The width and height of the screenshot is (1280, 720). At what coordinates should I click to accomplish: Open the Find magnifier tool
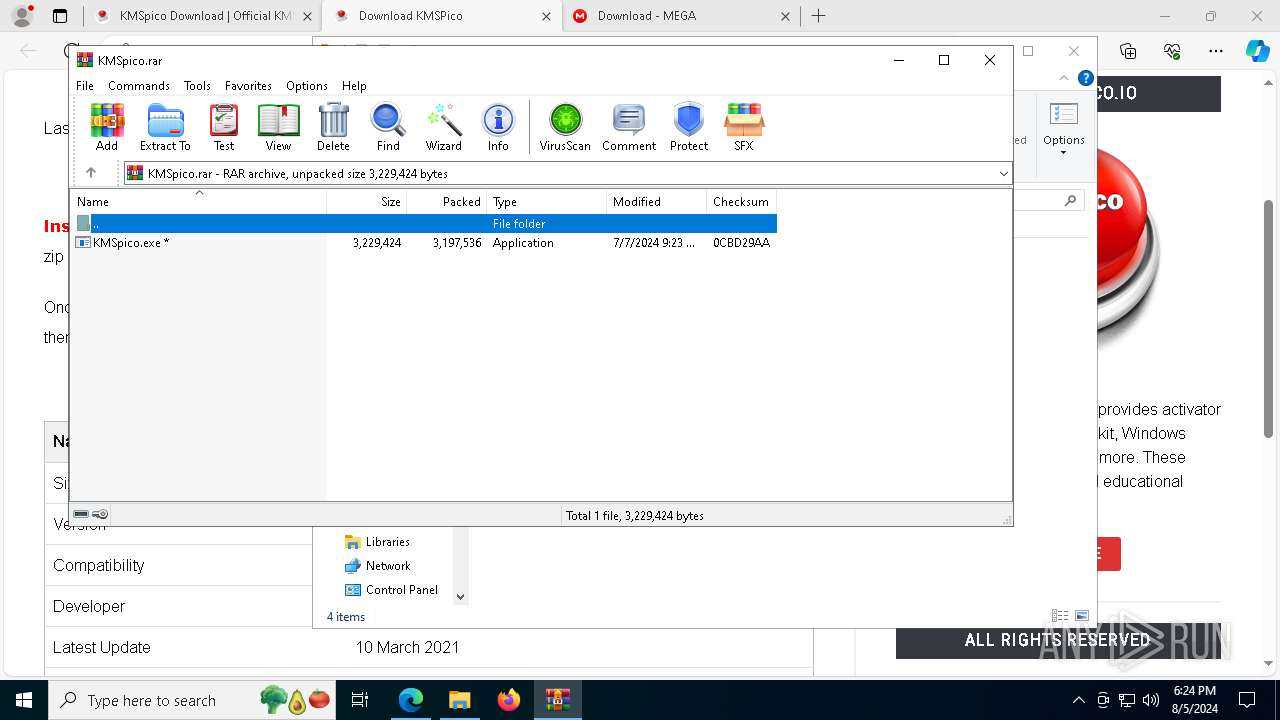pos(388,127)
